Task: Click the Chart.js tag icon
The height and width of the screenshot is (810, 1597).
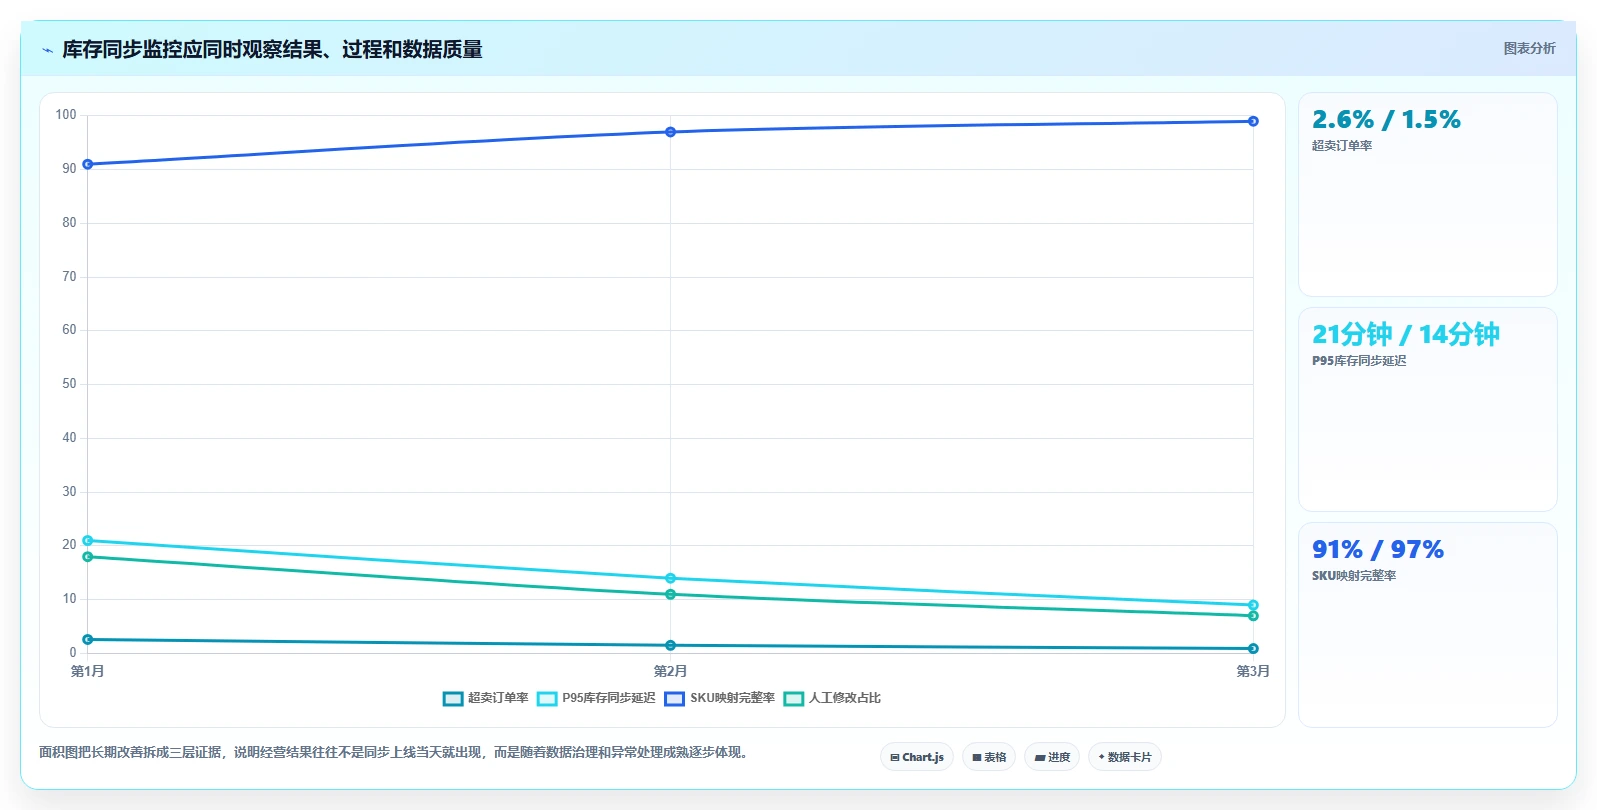Action: 895,758
